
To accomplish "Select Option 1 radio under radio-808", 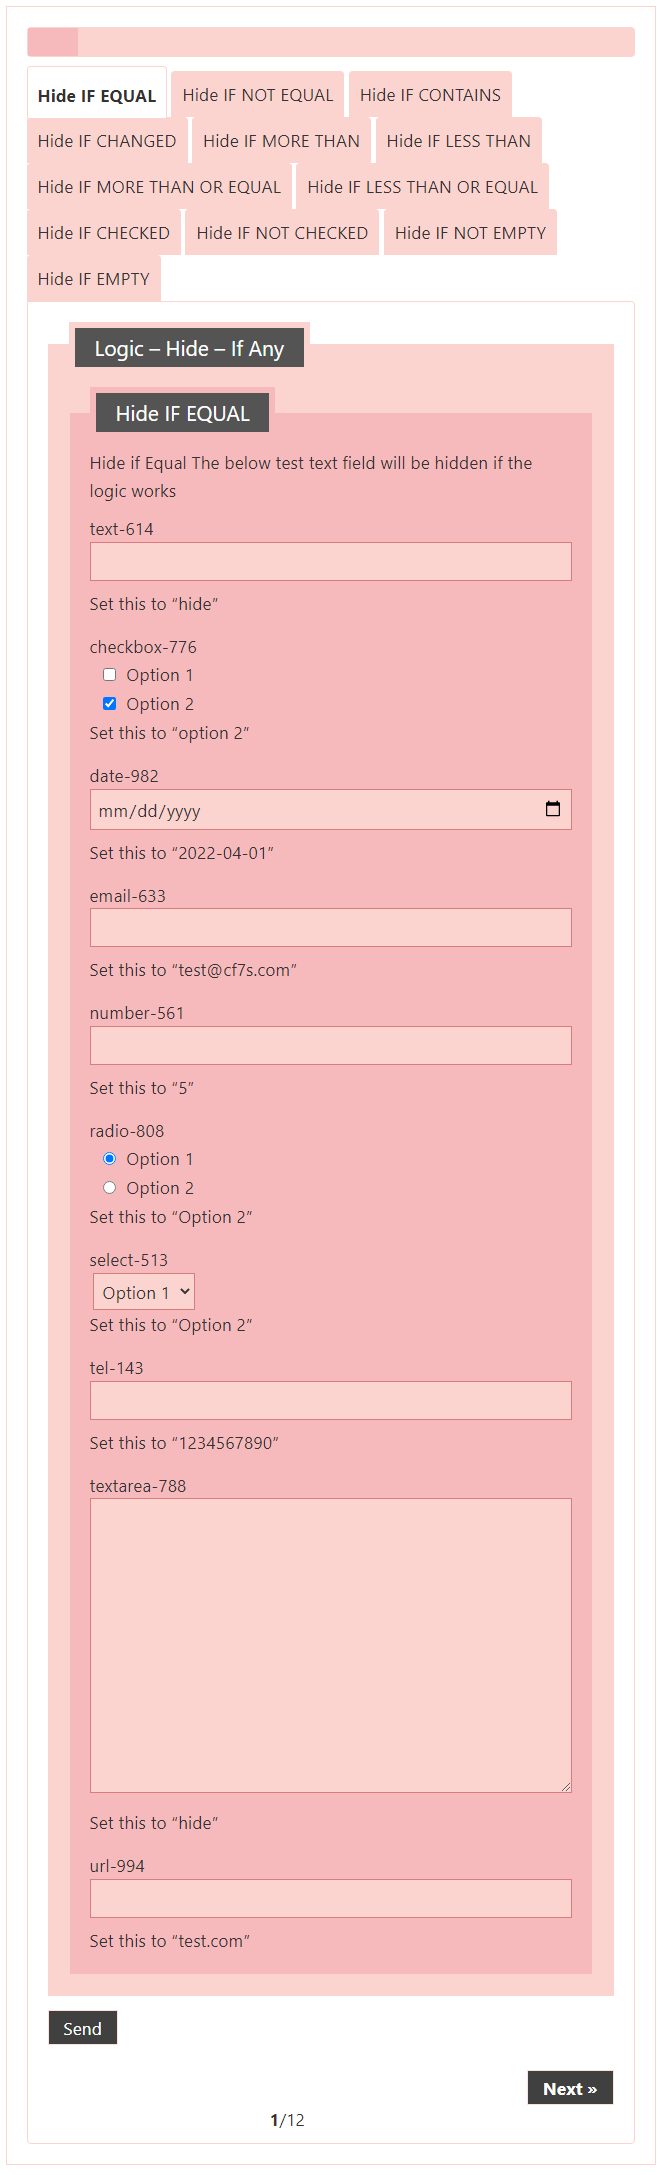I will (x=110, y=1159).
